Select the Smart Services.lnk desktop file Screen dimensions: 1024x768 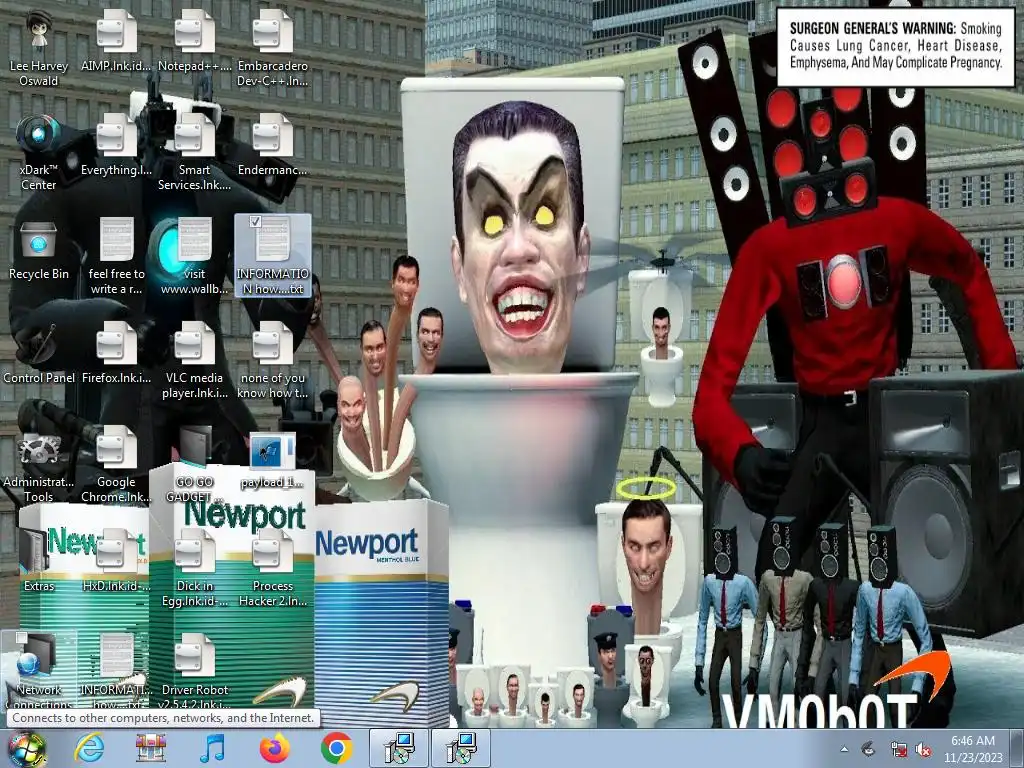195,152
